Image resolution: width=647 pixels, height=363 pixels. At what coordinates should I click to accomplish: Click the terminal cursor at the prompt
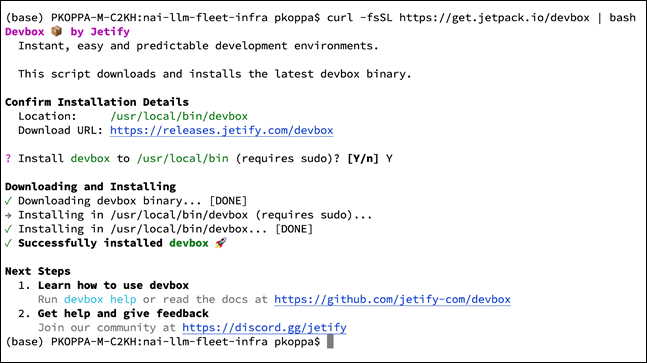tap(330, 342)
